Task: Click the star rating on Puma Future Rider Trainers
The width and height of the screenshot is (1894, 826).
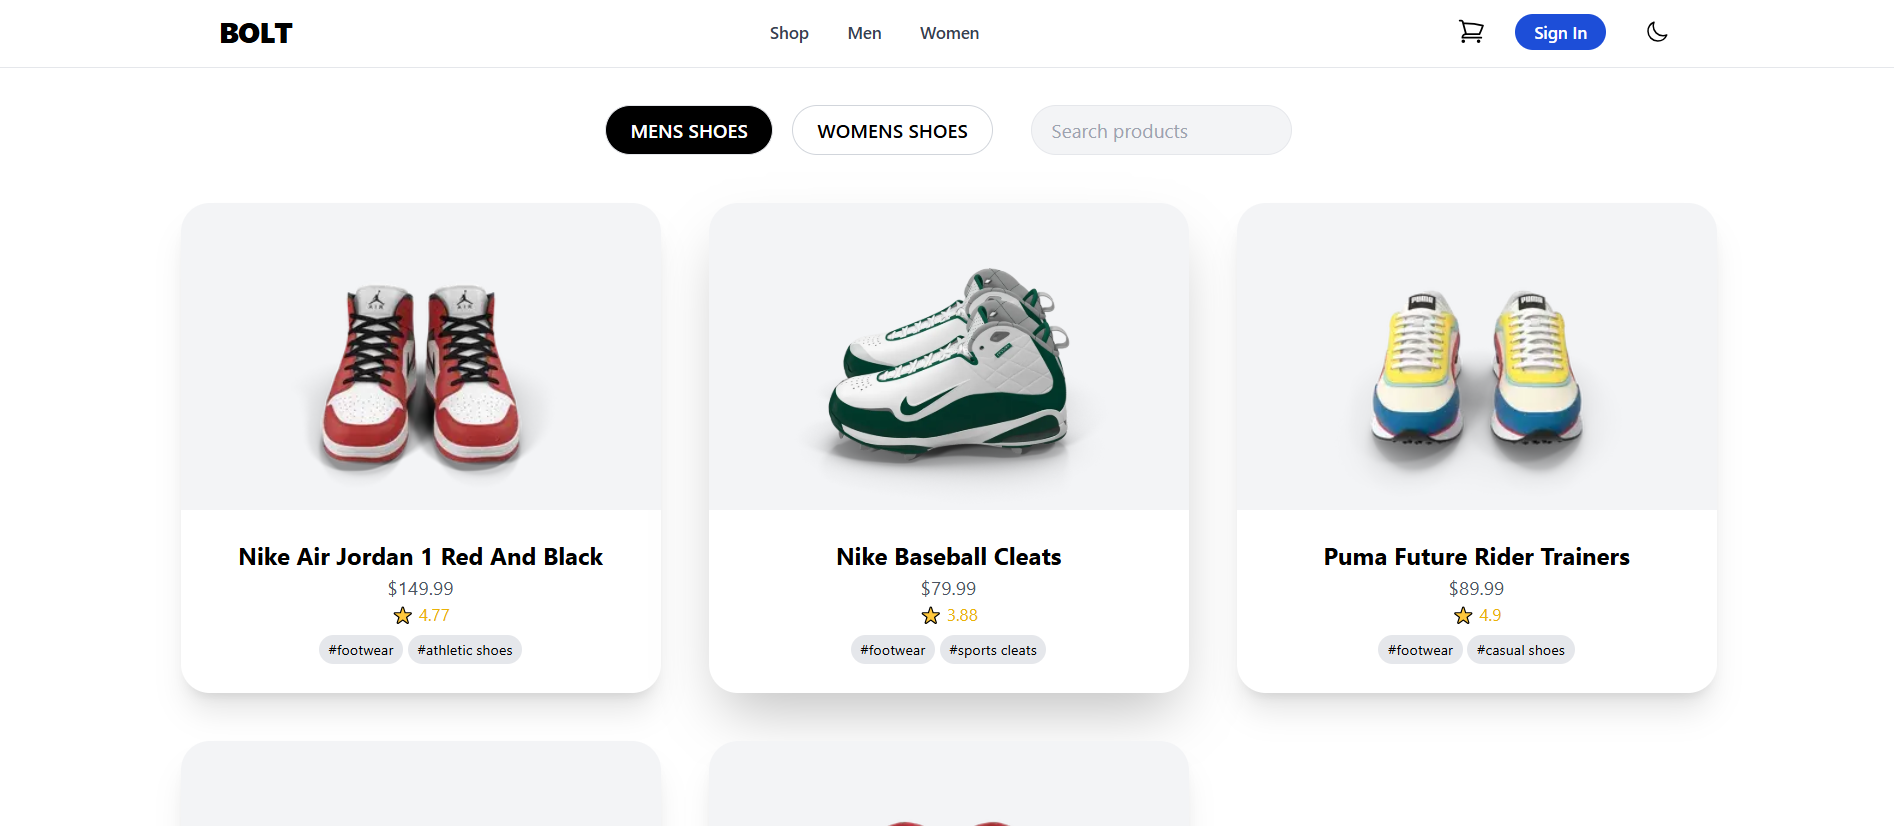Action: (1476, 615)
